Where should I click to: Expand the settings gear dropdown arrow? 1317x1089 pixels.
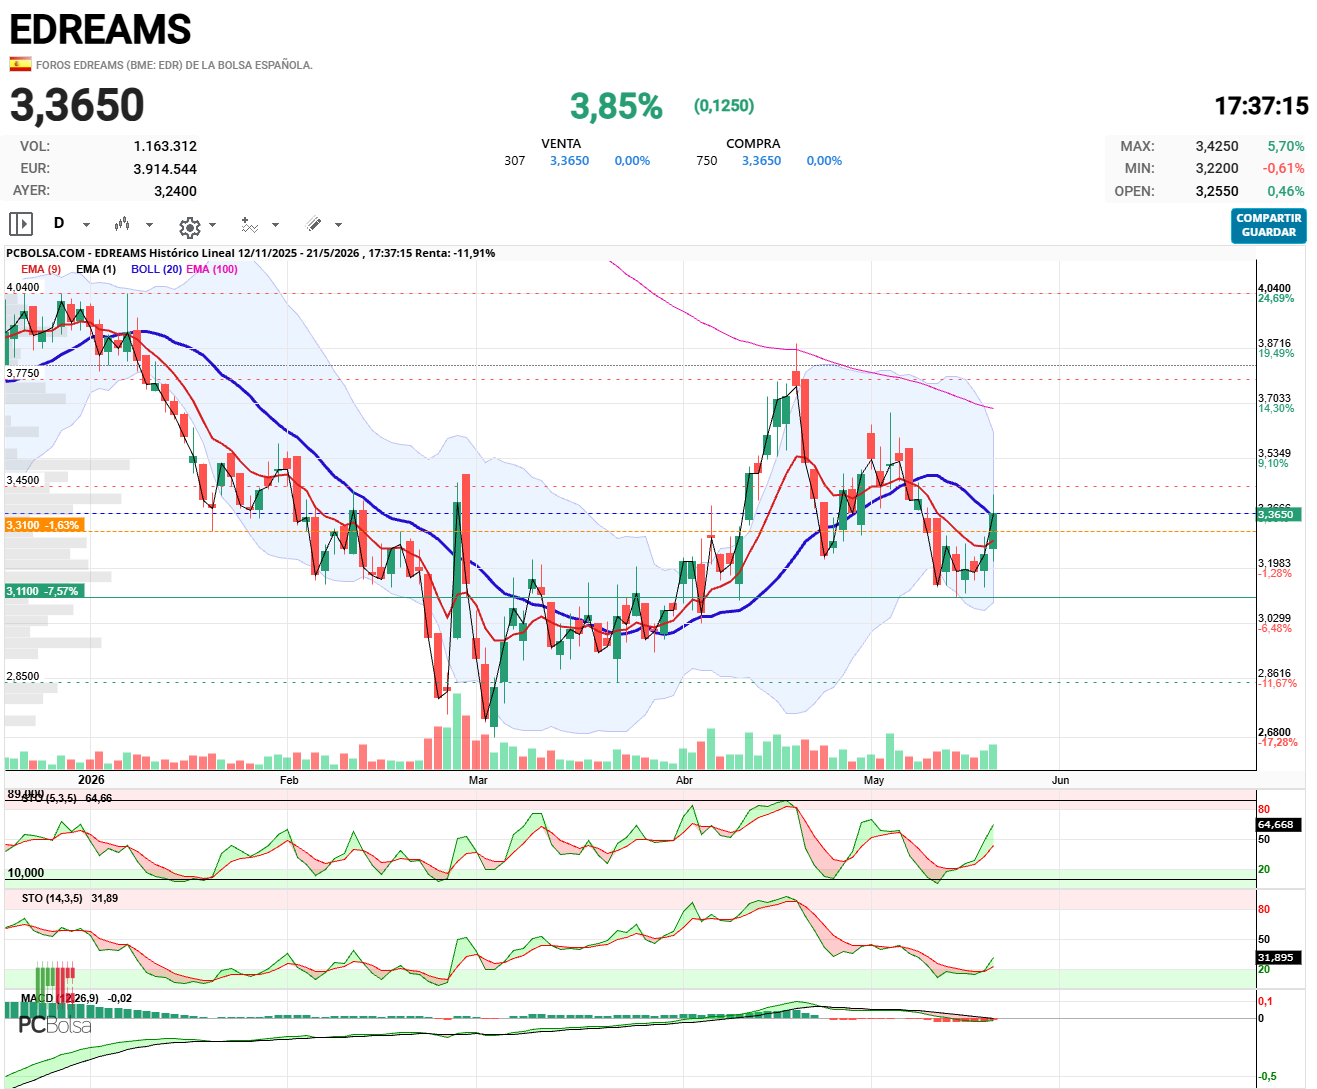coord(212,225)
